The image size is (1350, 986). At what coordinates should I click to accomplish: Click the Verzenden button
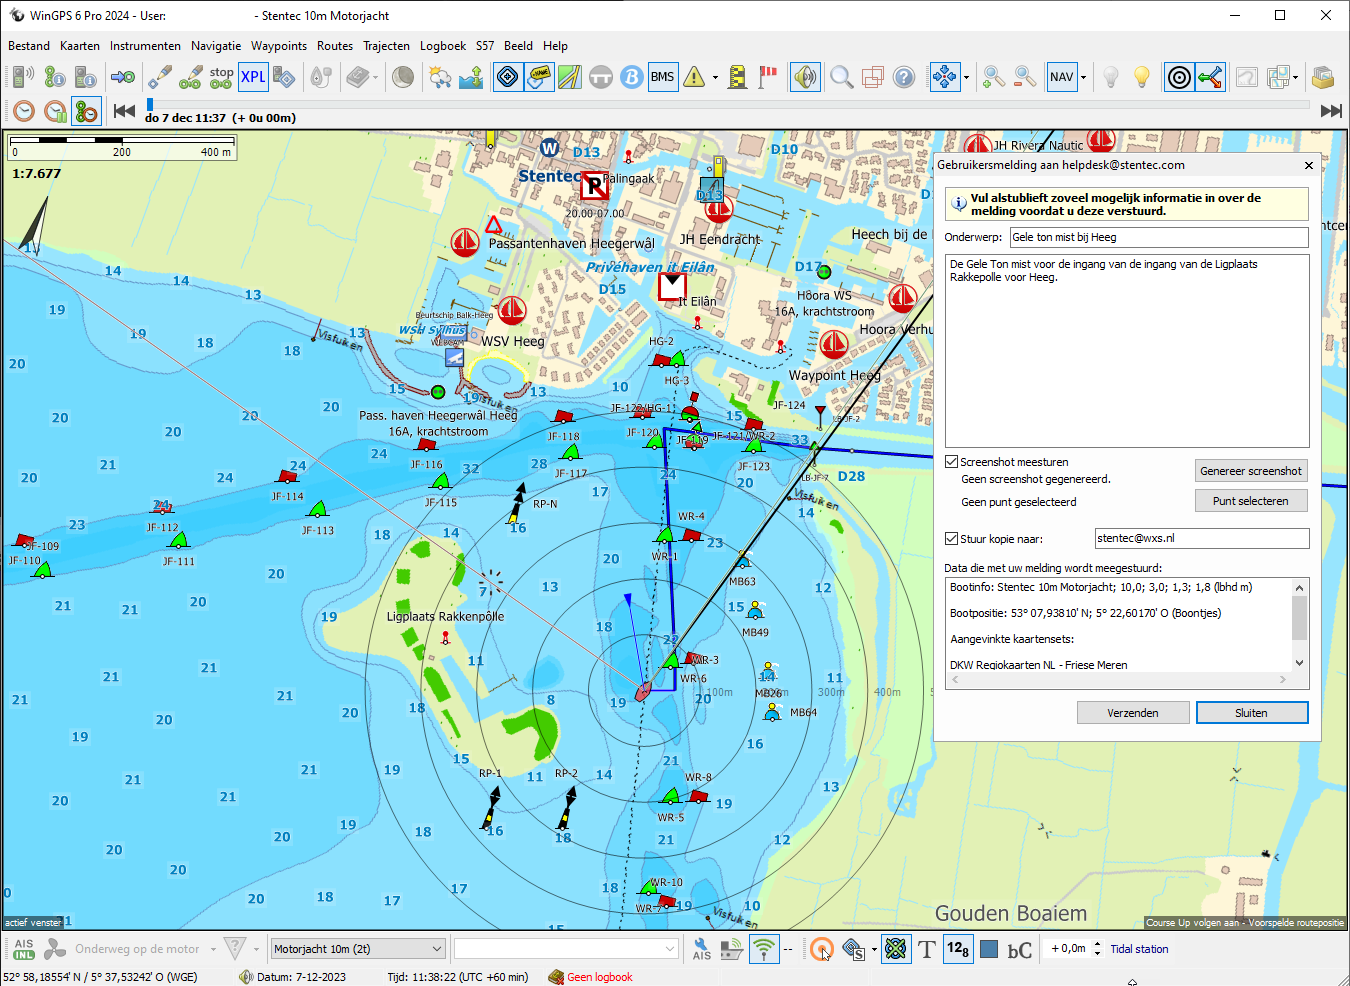pos(1133,713)
